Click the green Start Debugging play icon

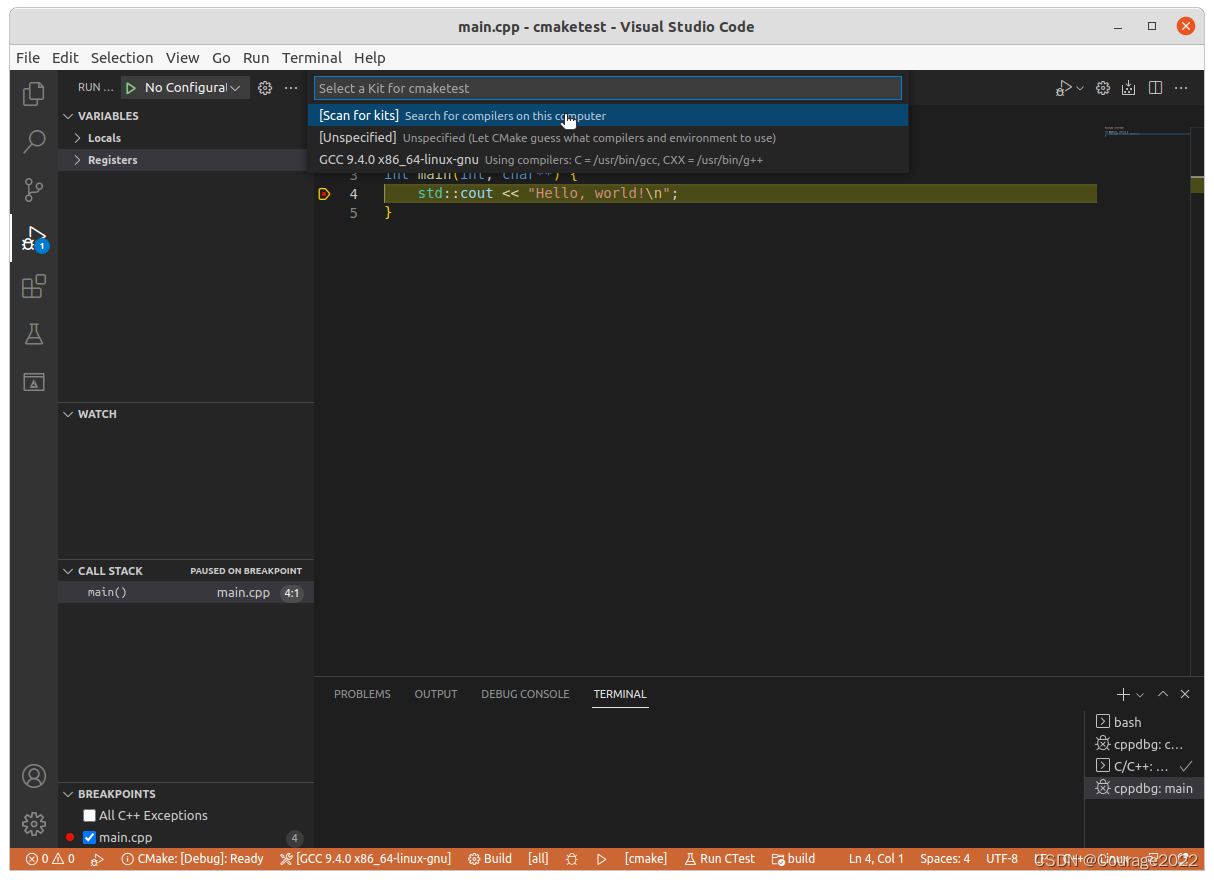click(131, 88)
